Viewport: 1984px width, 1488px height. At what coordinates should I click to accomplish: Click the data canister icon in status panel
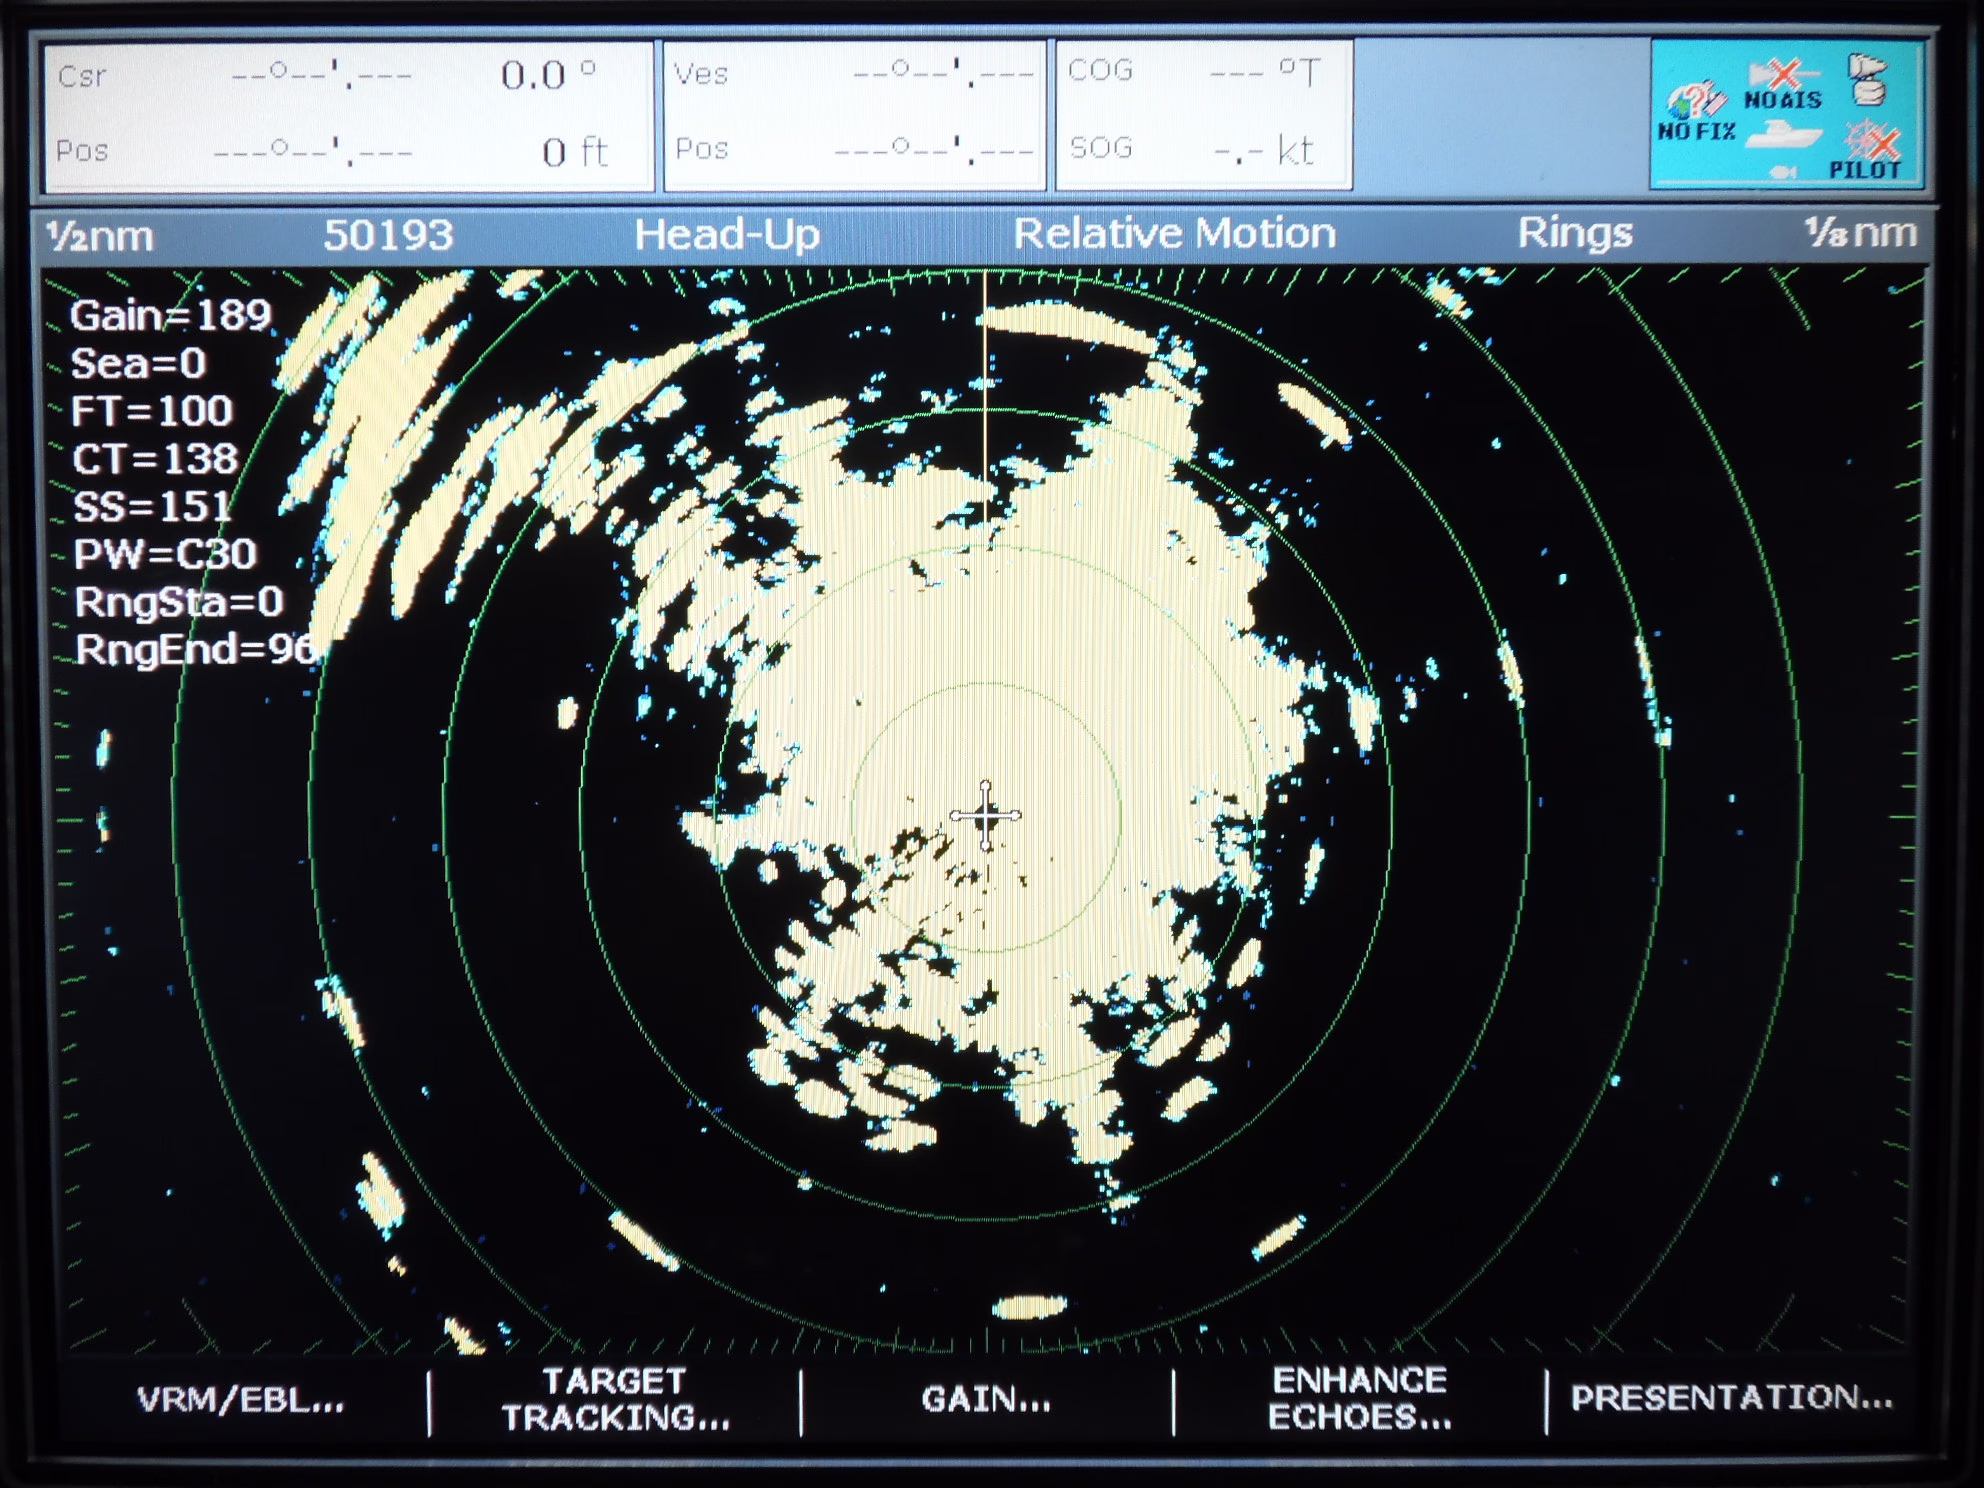(1866, 80)
